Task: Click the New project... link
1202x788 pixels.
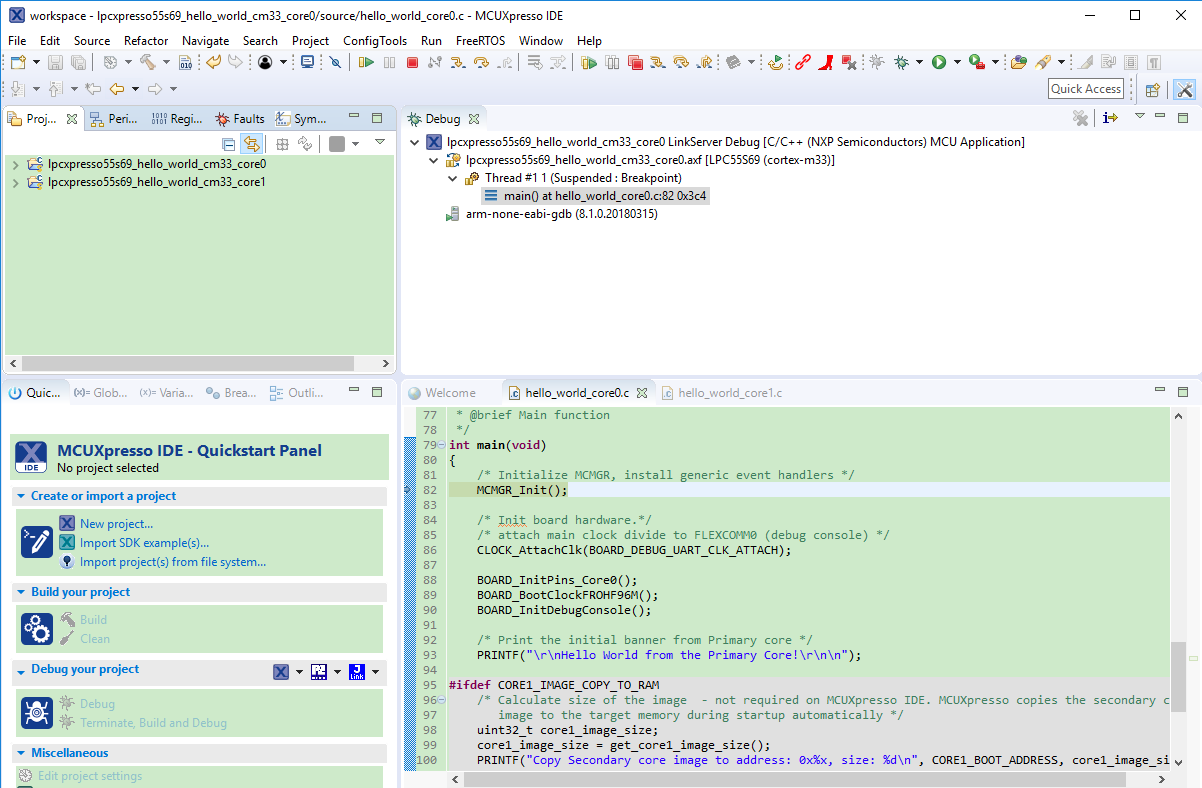Action: tap(116, 523)
